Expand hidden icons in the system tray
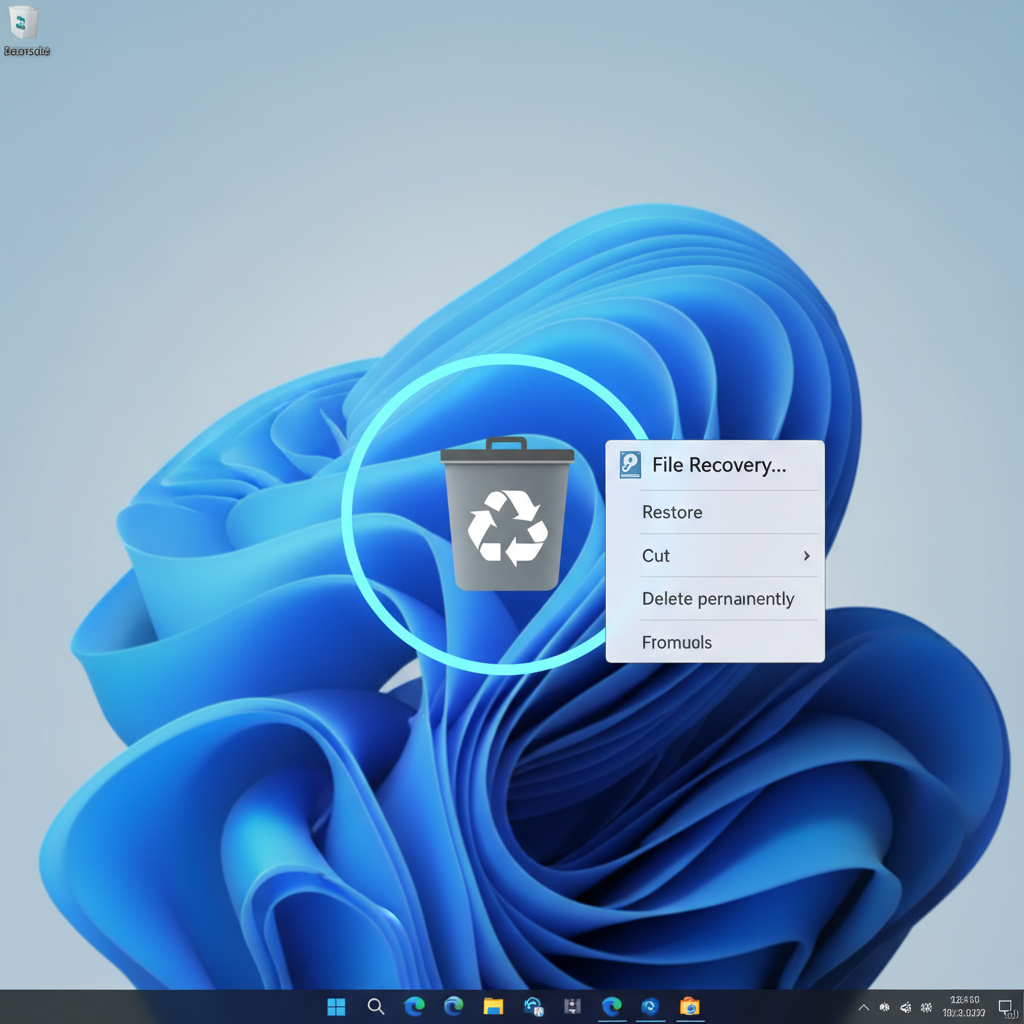The height and width of the screenshot is (1024, 1024). click(x=864, y=1008)
